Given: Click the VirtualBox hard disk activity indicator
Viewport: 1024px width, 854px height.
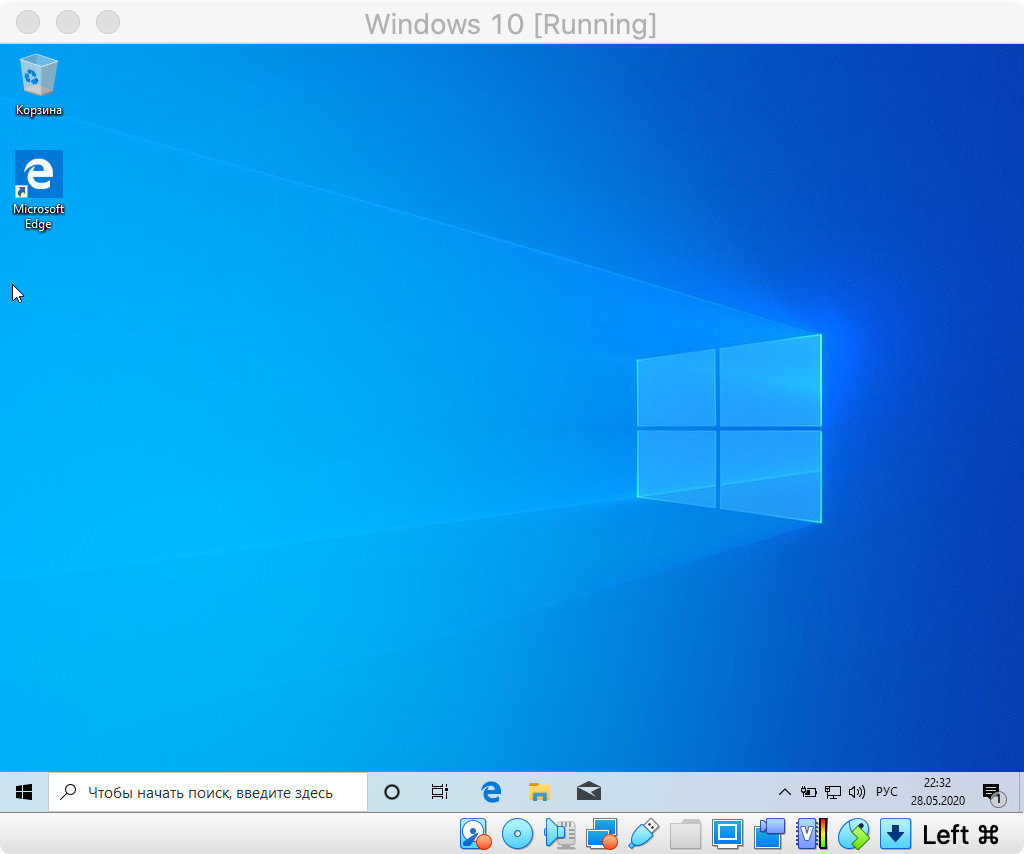Looking at the screenshot, I should [x=474, y=833].
